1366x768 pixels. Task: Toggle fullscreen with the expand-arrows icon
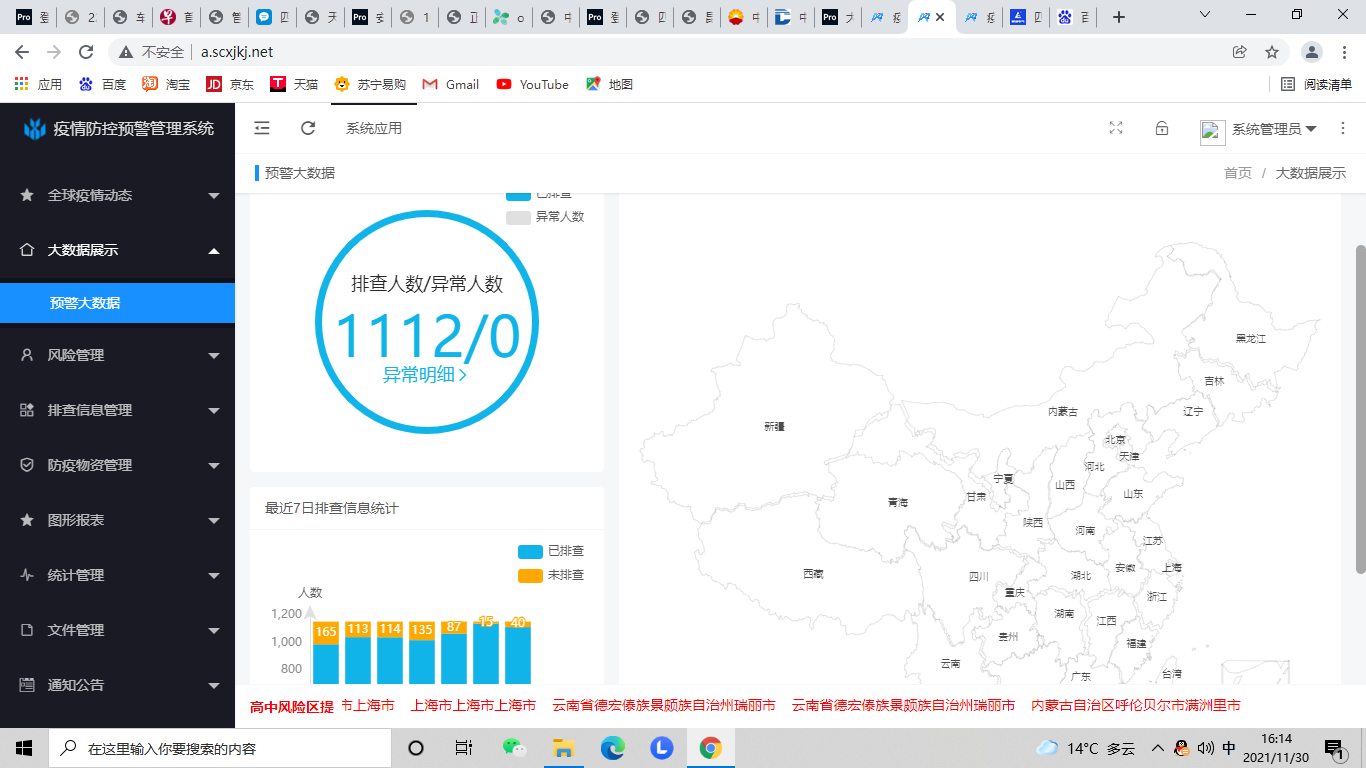(x=1116, y=128)
